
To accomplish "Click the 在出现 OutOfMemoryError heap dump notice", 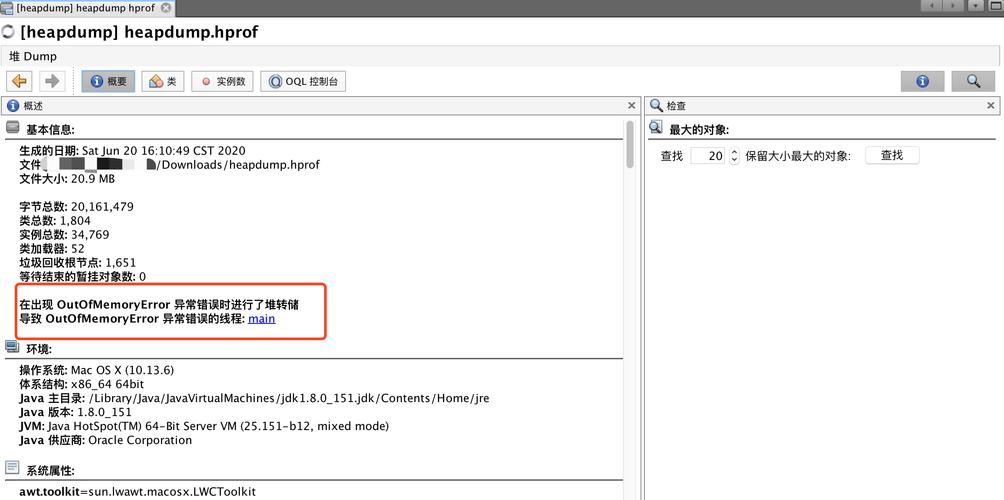I will click(159, 304).
